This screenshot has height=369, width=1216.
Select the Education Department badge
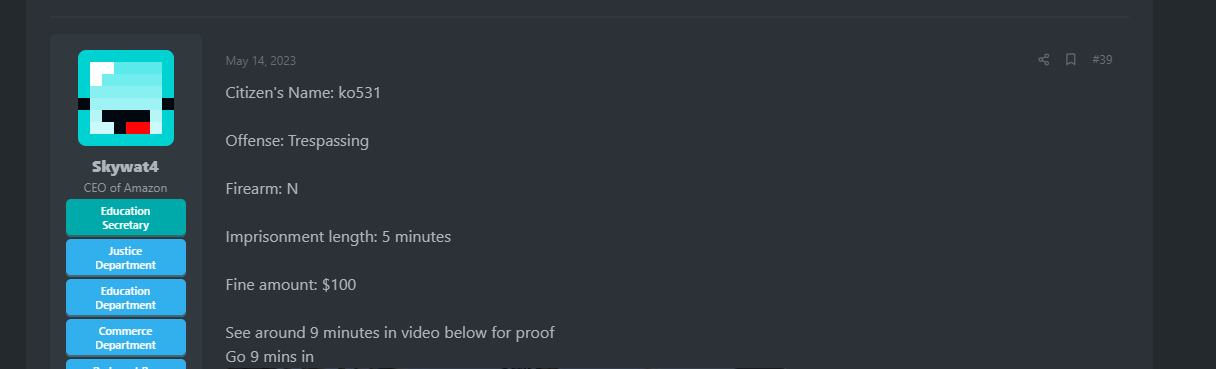pos(126,298)
